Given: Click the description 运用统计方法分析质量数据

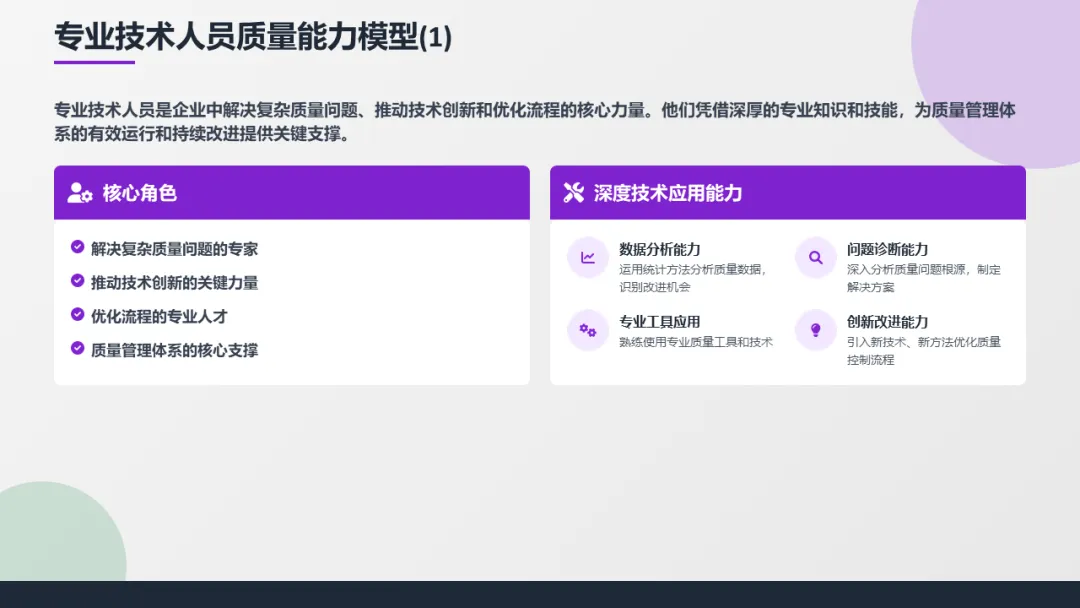Looking at the screenshot, I should coord(692,278).
